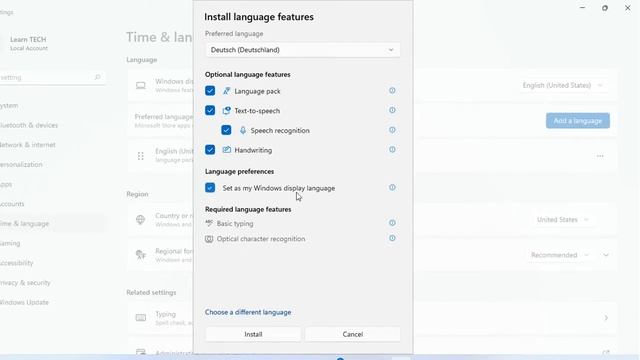Uncheck the Handwriting checkbox
Screen dimensions: 640x360
pyautogui.click(x=210, y=150)
